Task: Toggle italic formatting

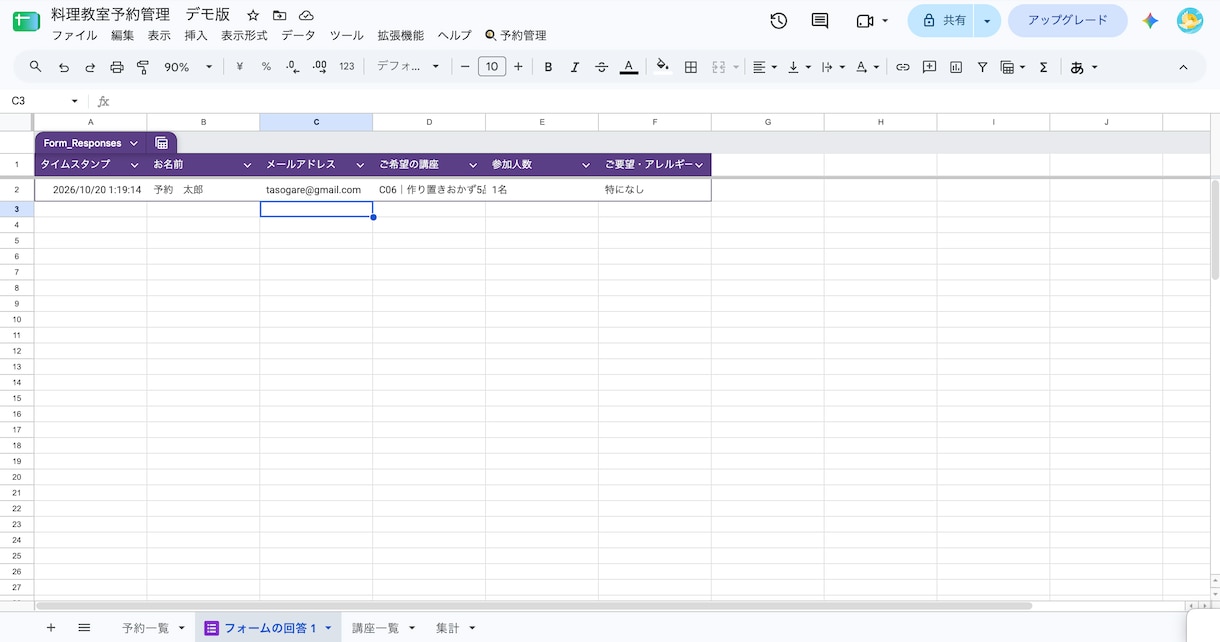Action: coord(575,67)
